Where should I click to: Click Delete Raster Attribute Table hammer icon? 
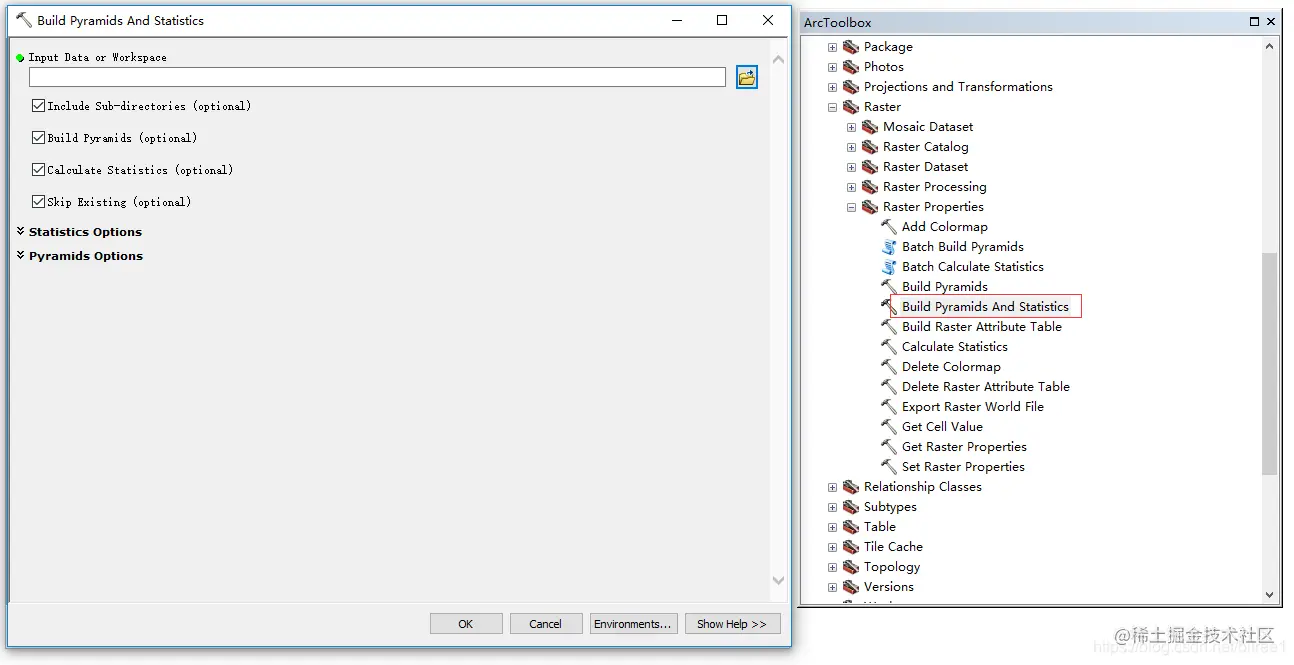[x=889, y=387]
